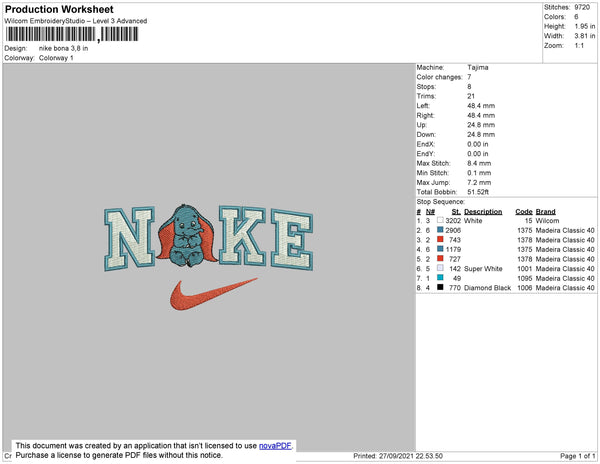The image size is (600, 464).
Task: Select the red swatch in the 727 row
Action: (440, 259)
